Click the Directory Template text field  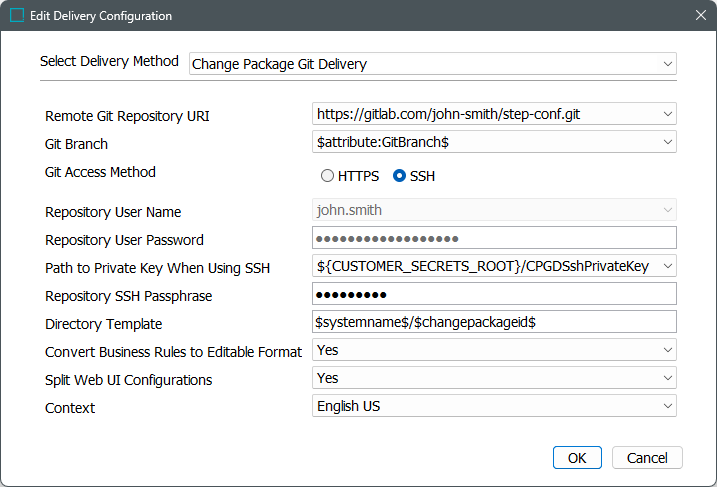[495, 322]
